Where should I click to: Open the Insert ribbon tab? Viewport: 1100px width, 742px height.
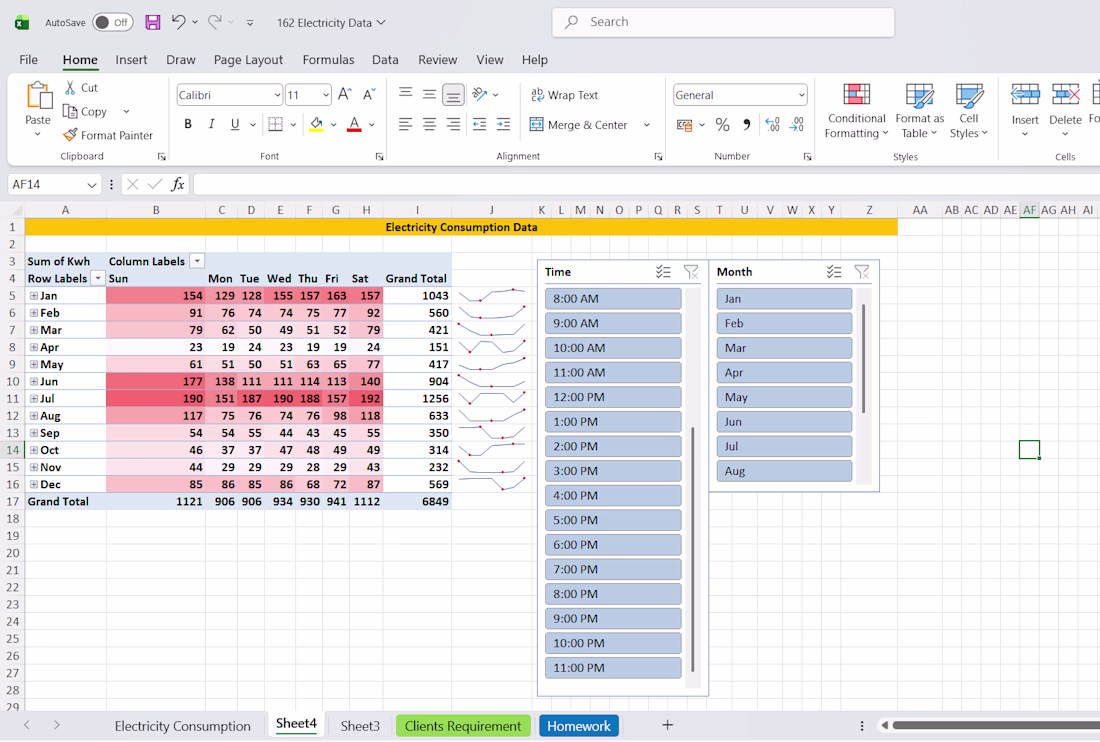[131, 60]
